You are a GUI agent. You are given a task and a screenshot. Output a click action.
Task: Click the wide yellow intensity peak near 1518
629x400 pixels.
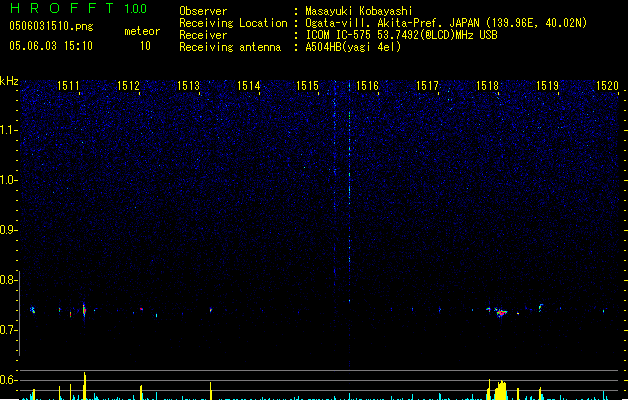[501, 390]
